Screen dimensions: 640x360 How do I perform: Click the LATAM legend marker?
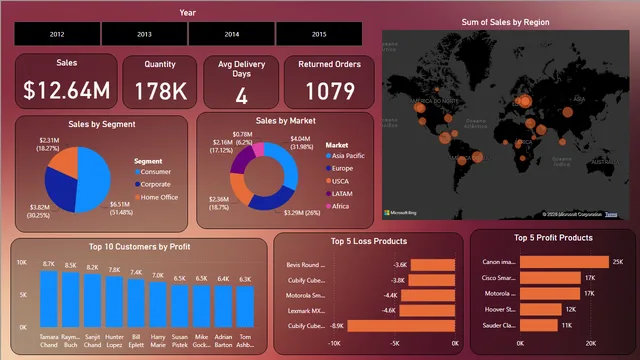click(x=329, y=193)
